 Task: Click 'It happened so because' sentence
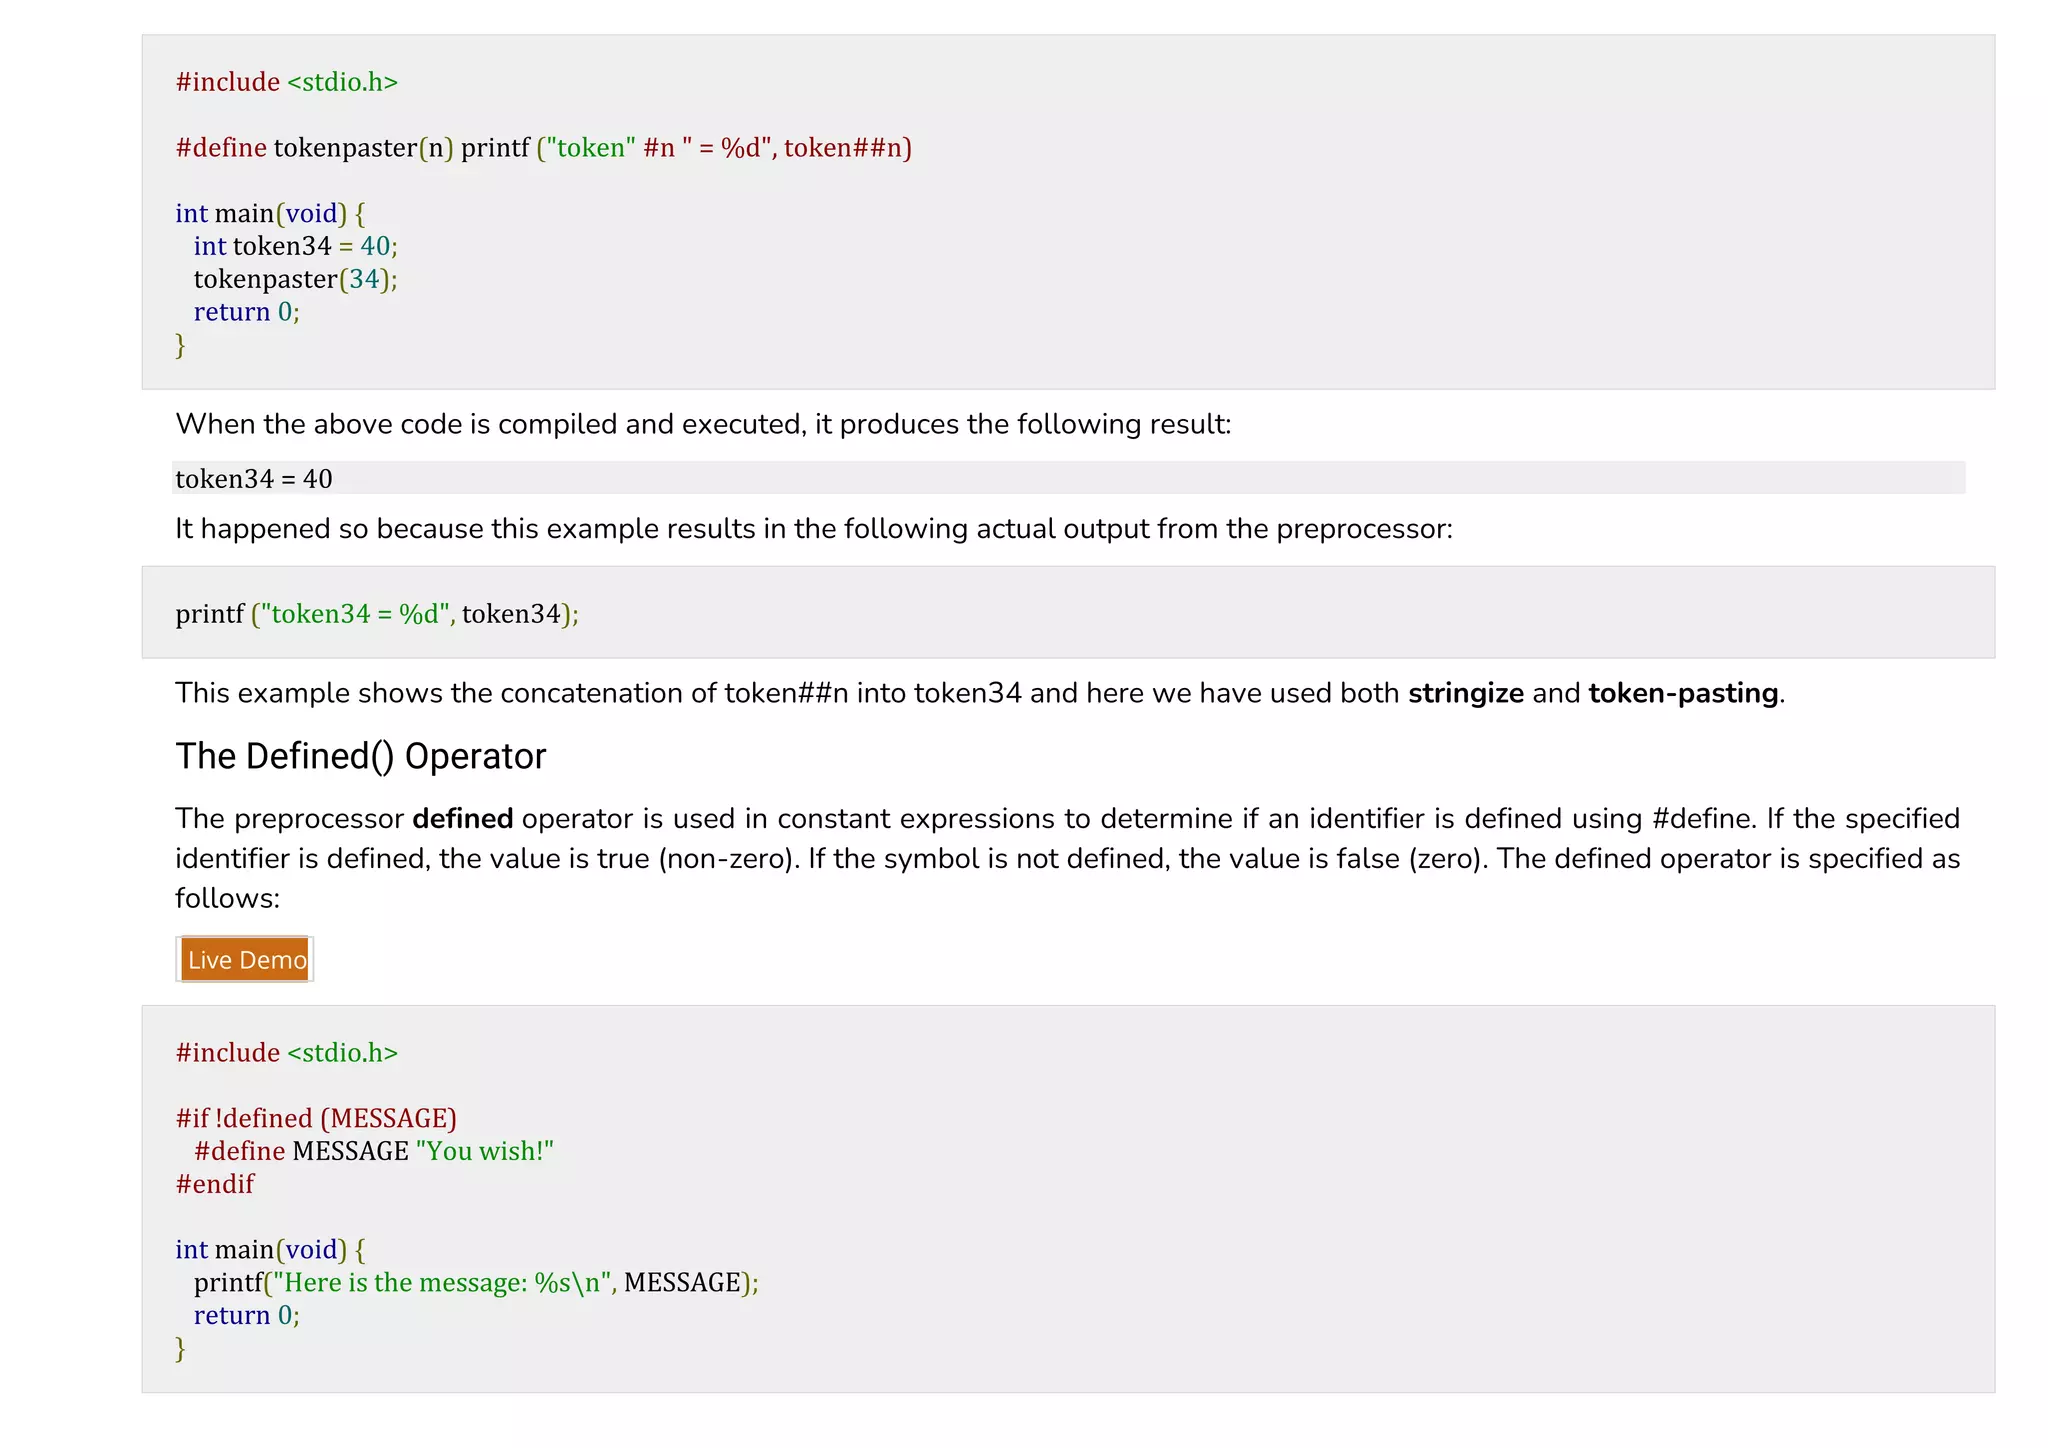814,529
